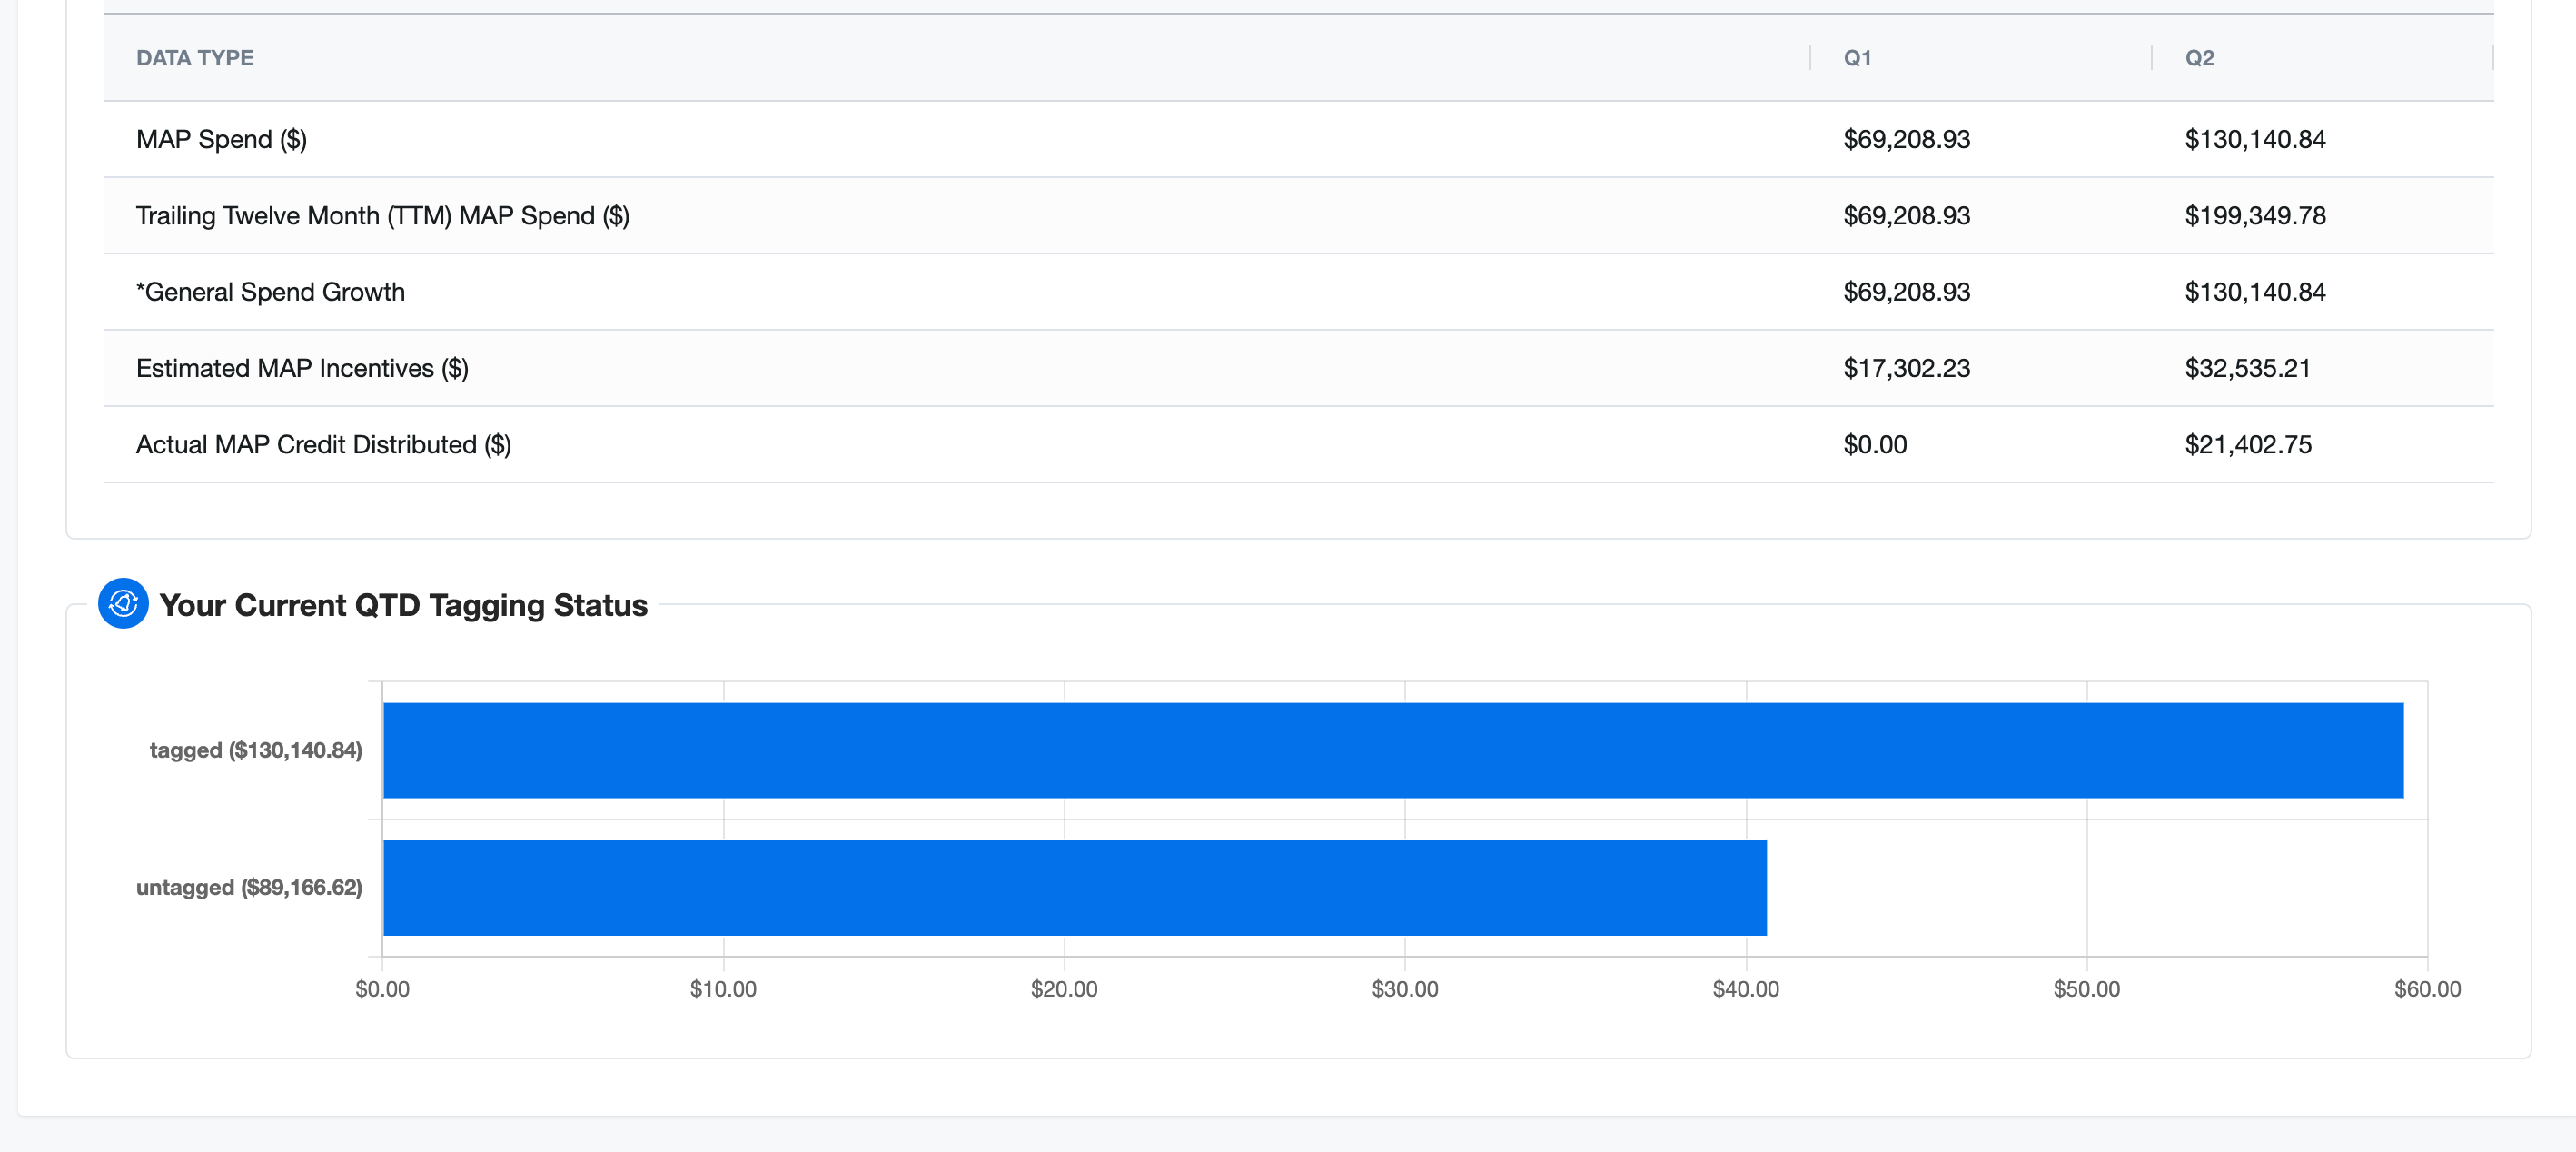Click TTM MAP Spend Q2 value $199,349.78
Viewport: 2576px width, 1152px height.
[x=2255, y=215]
